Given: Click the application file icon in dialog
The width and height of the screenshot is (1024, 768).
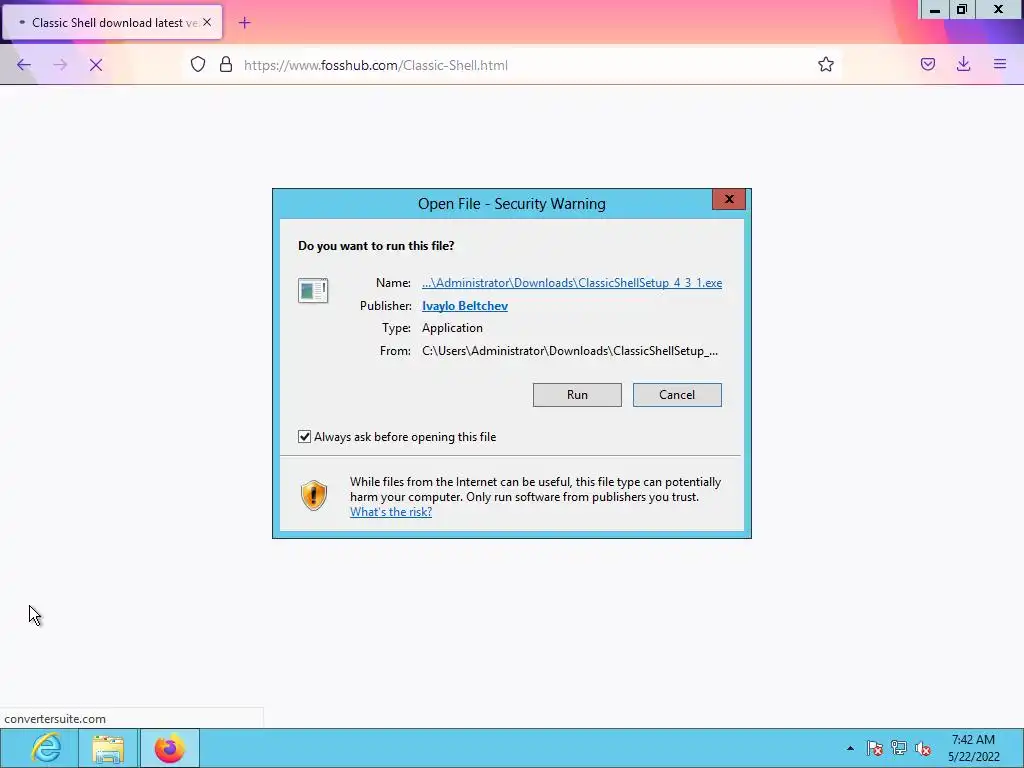Looking at the screenshot, I should [313, 290].
